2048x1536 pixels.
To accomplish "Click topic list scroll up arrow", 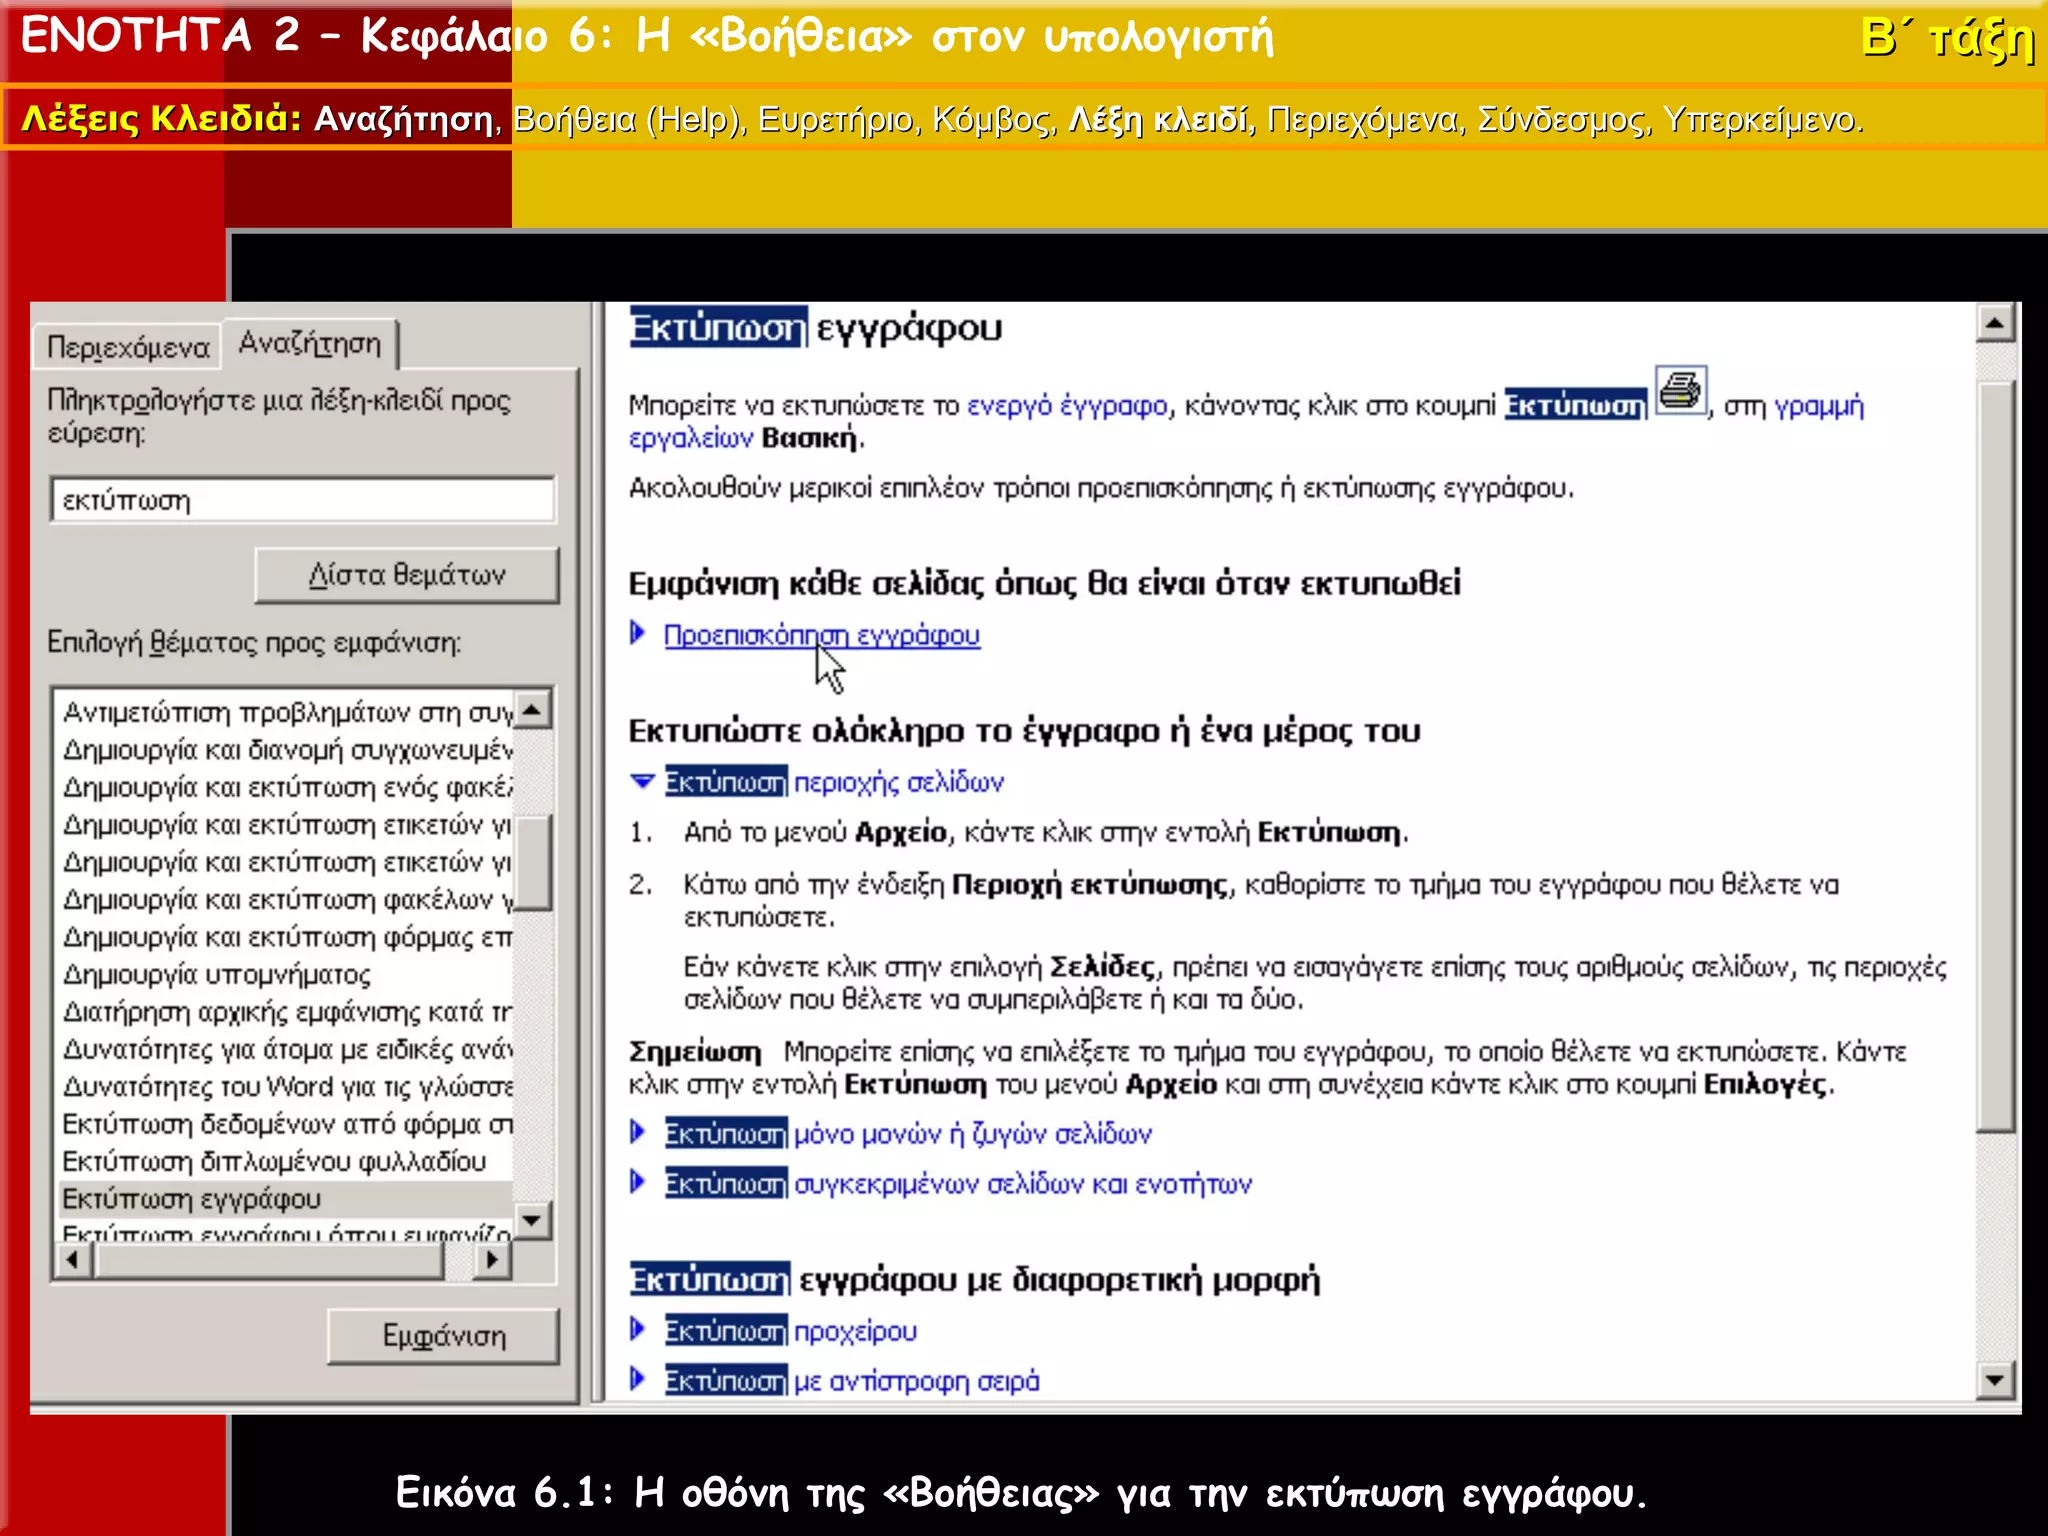I will [x=532, y=710].
